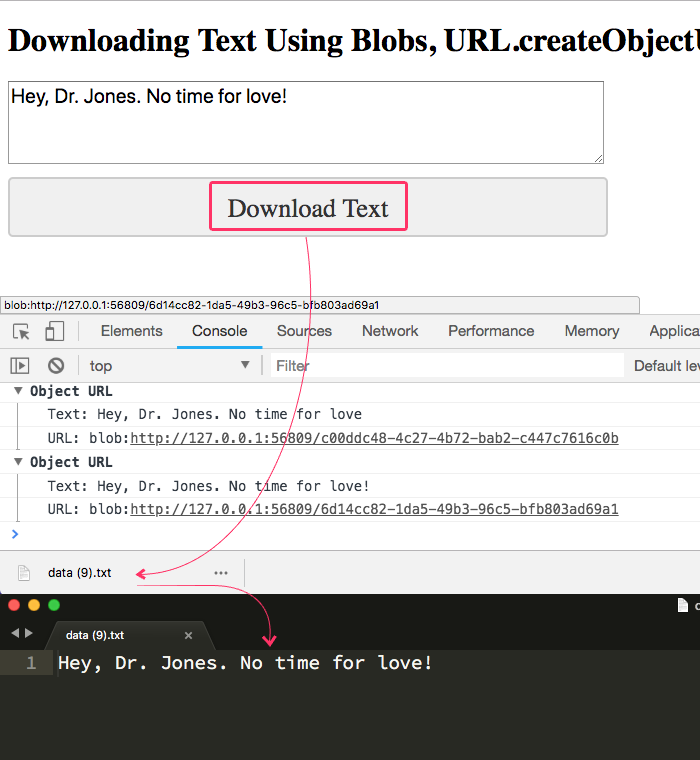Open the Network tab in DevTools
This screenshot has width=700, height=760.
[390, 331]
